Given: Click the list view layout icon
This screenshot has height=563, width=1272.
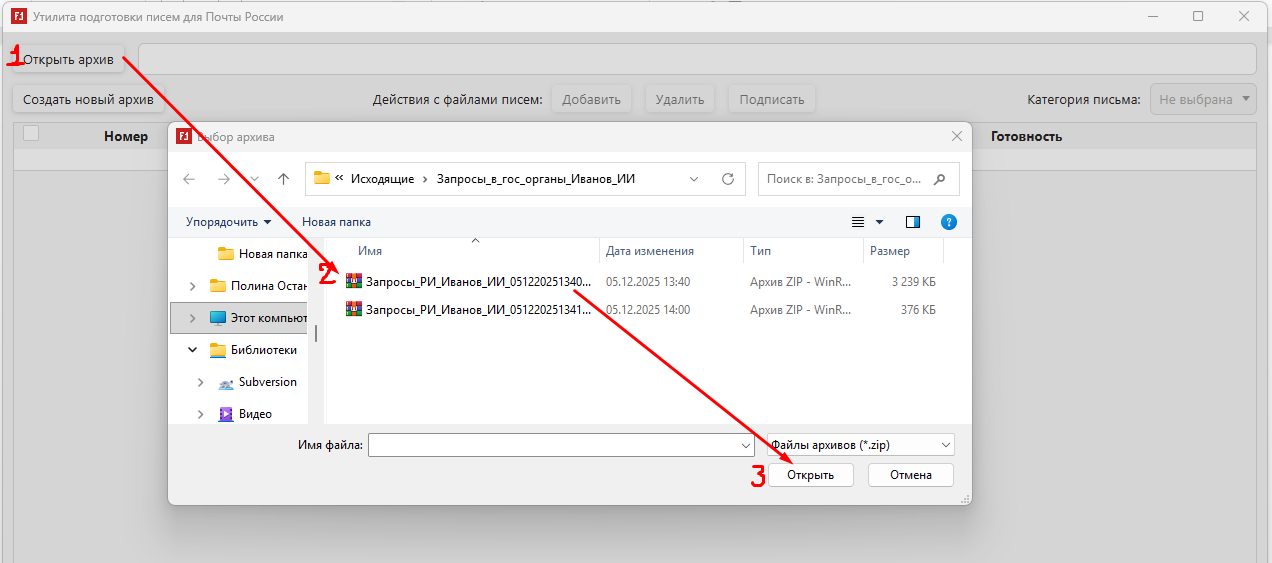Looking at the screenshot, I should (857, 222).
